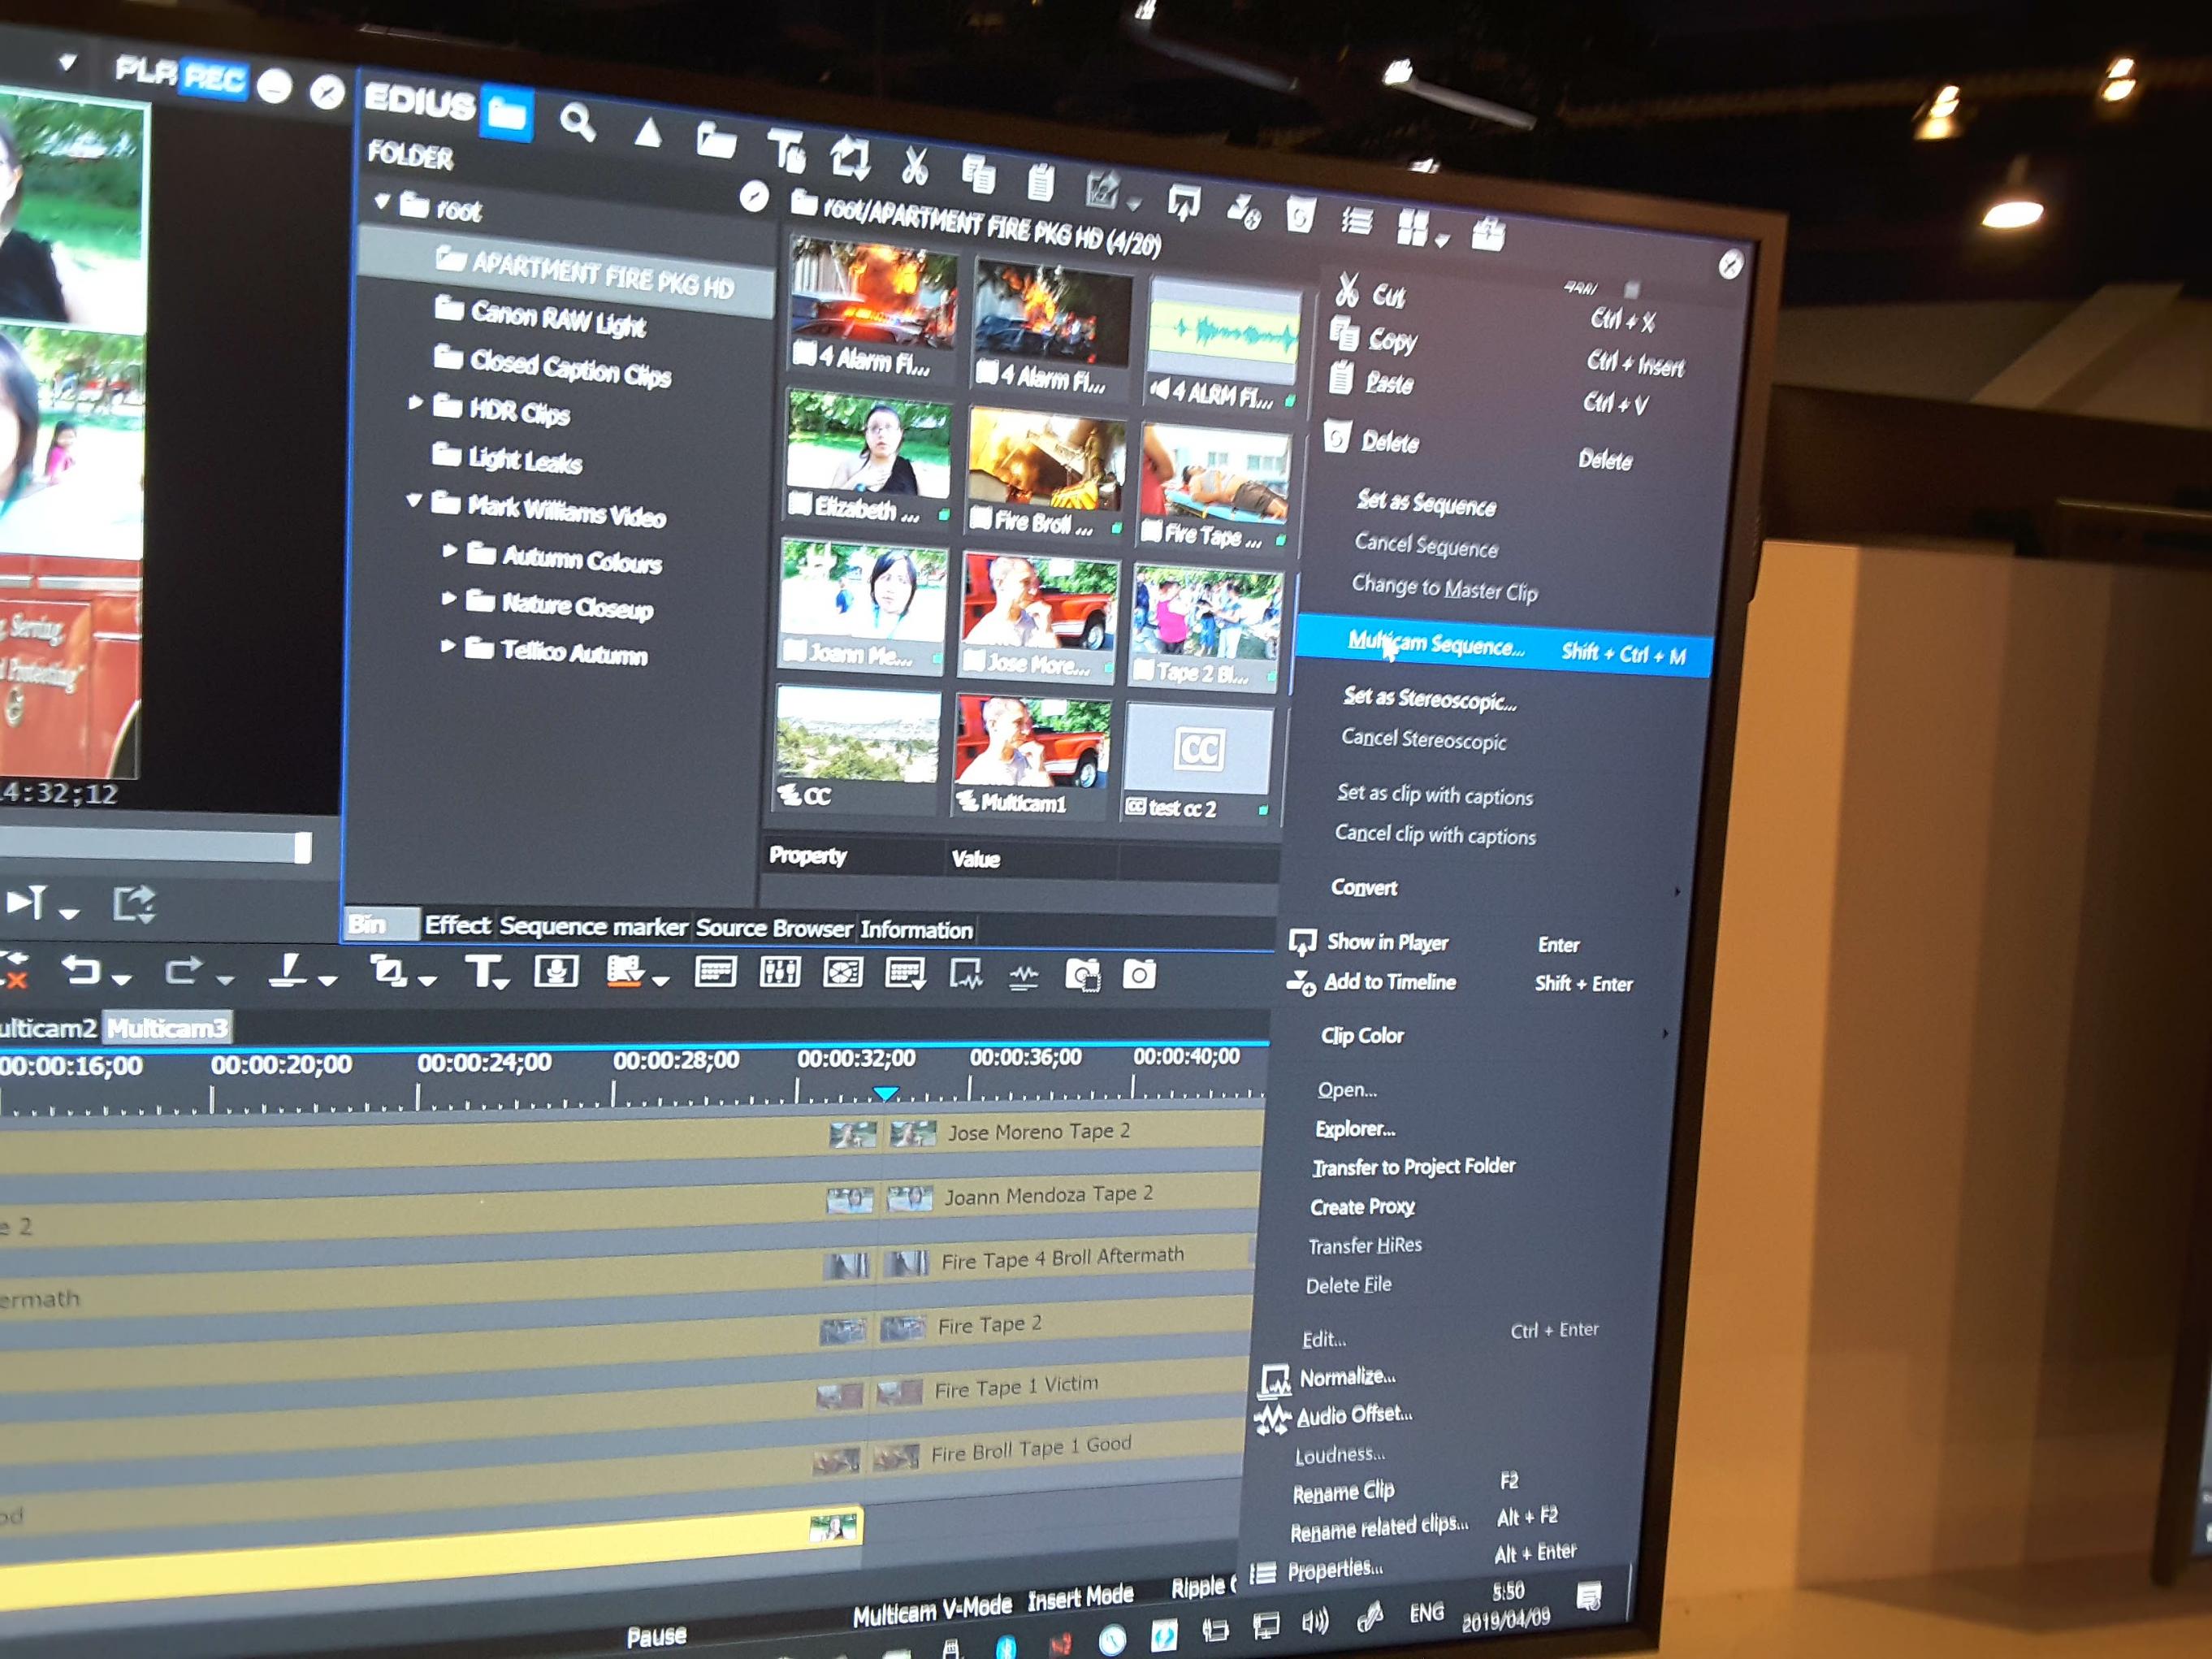The height and width of the screenshot is (1659, 2212).
Task: Collapse the root folder tree
Action: (382, 201)
